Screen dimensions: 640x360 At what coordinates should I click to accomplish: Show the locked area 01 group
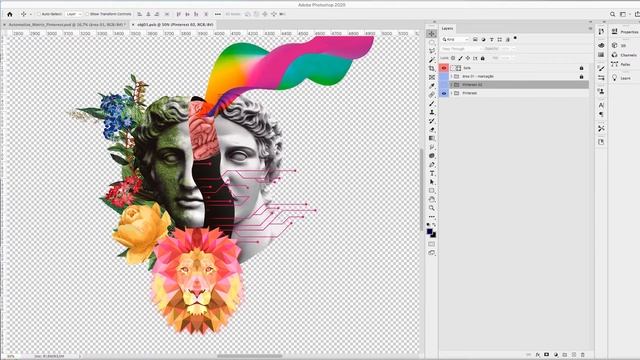(444, 76)
